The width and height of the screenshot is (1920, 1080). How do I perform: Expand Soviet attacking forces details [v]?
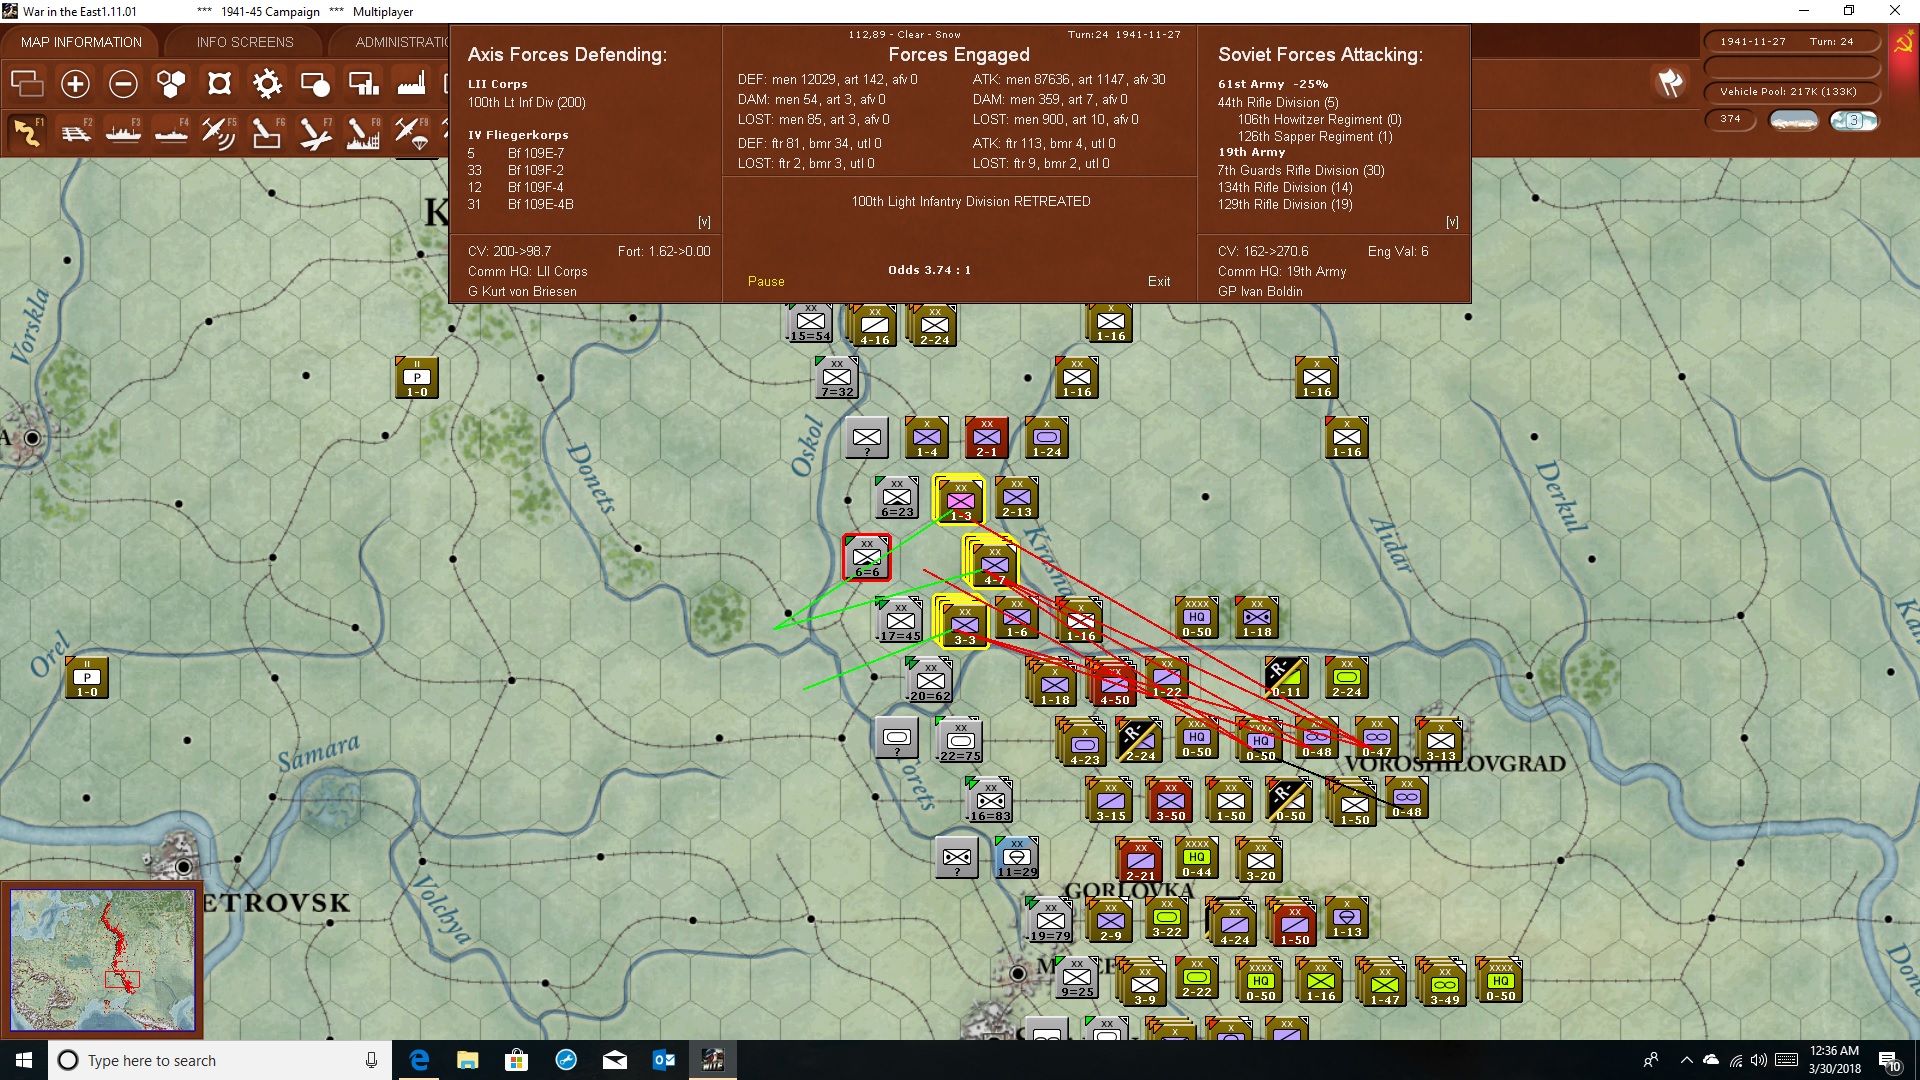[1452, 222]
